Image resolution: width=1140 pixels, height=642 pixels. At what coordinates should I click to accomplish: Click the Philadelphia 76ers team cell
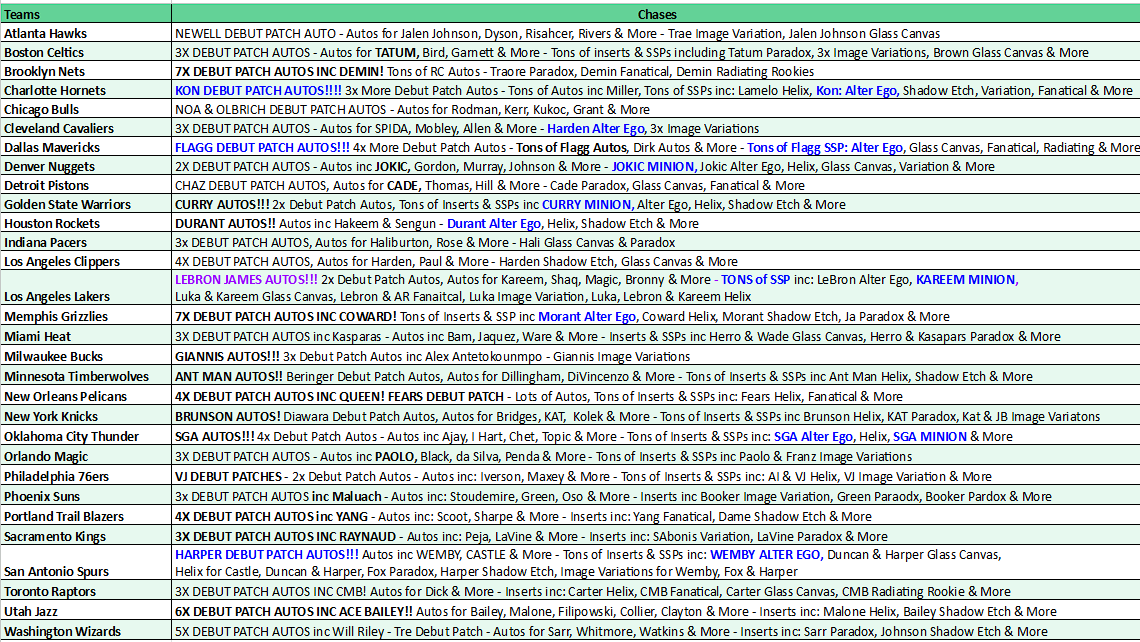pos(86,476)
